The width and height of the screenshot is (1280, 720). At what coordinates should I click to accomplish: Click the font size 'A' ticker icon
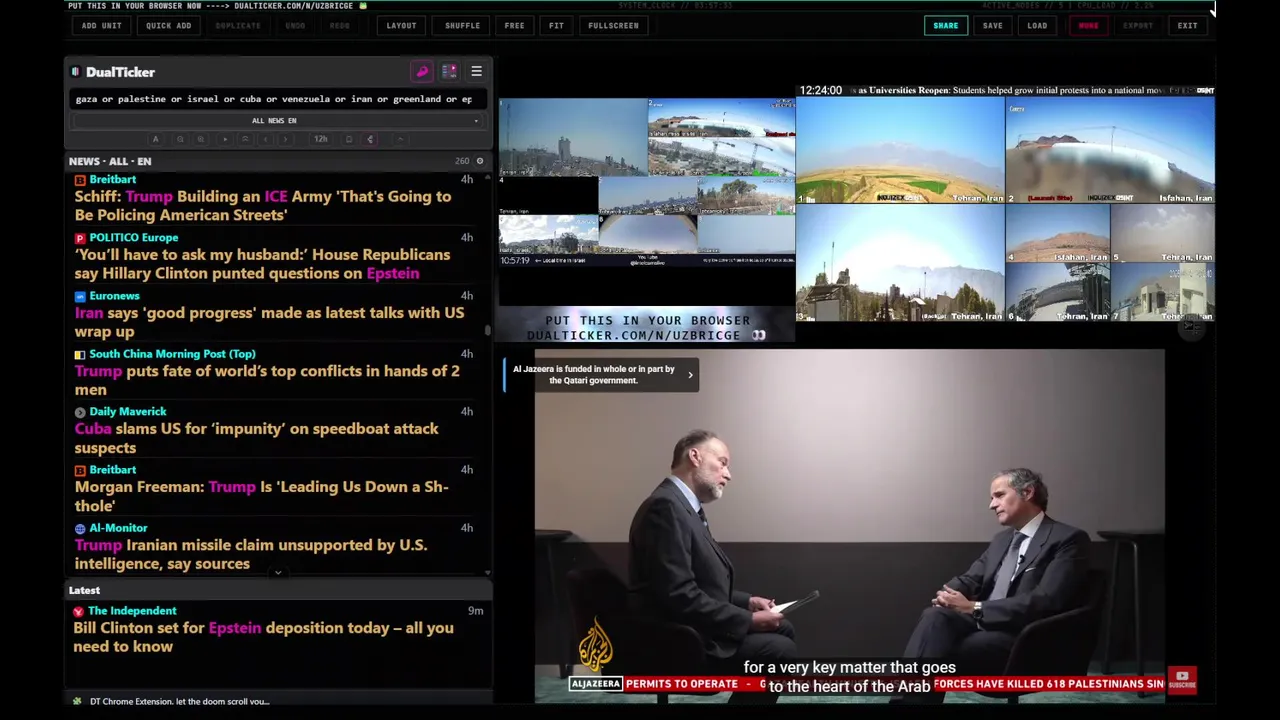[x=155, y=139]
